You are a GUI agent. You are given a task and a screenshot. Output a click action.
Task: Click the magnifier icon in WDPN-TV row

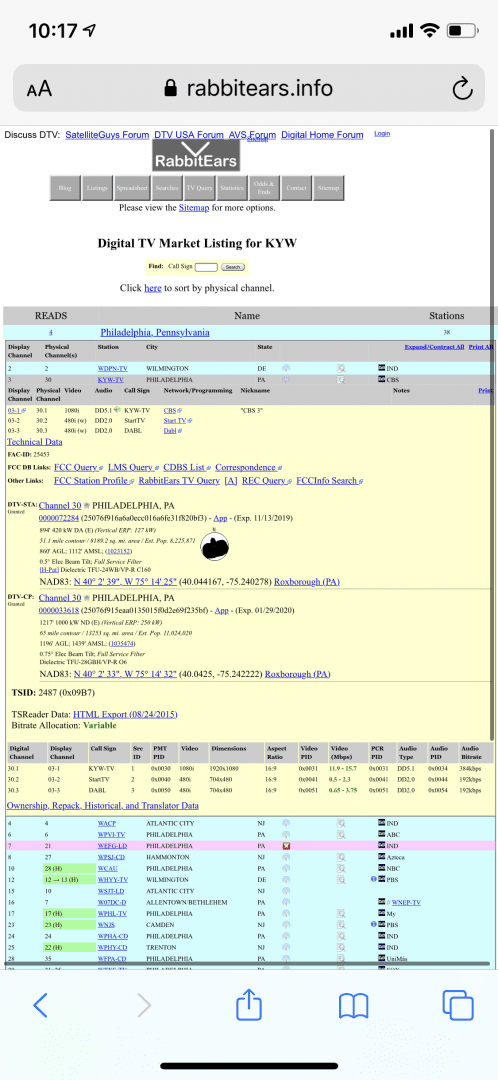click(341, 368)
